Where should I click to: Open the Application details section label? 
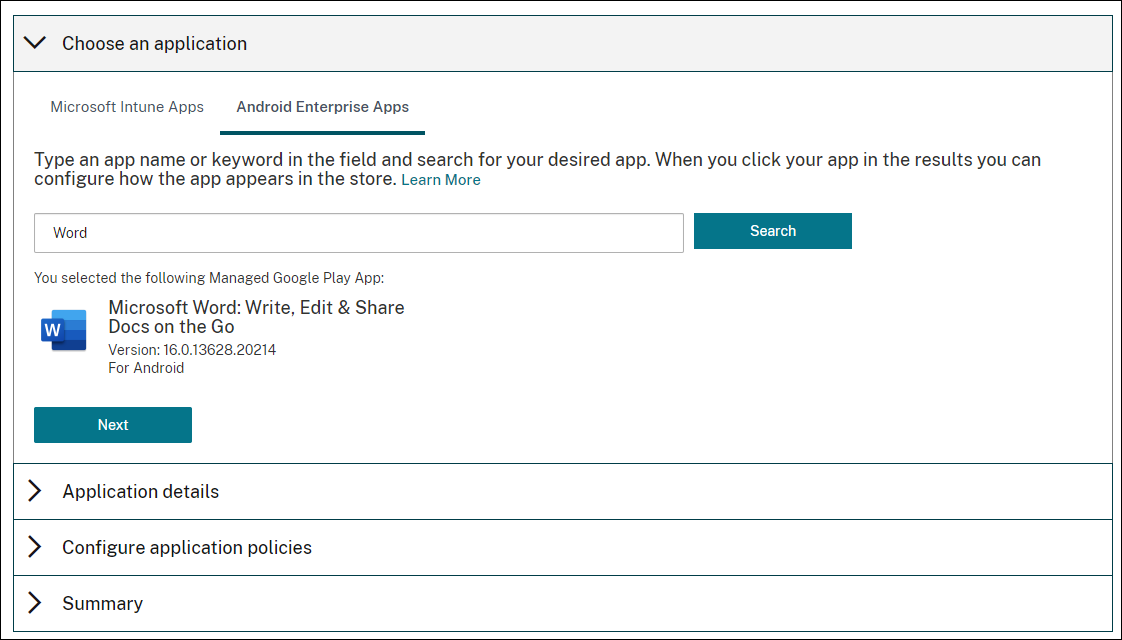click(x=140, y=492)
